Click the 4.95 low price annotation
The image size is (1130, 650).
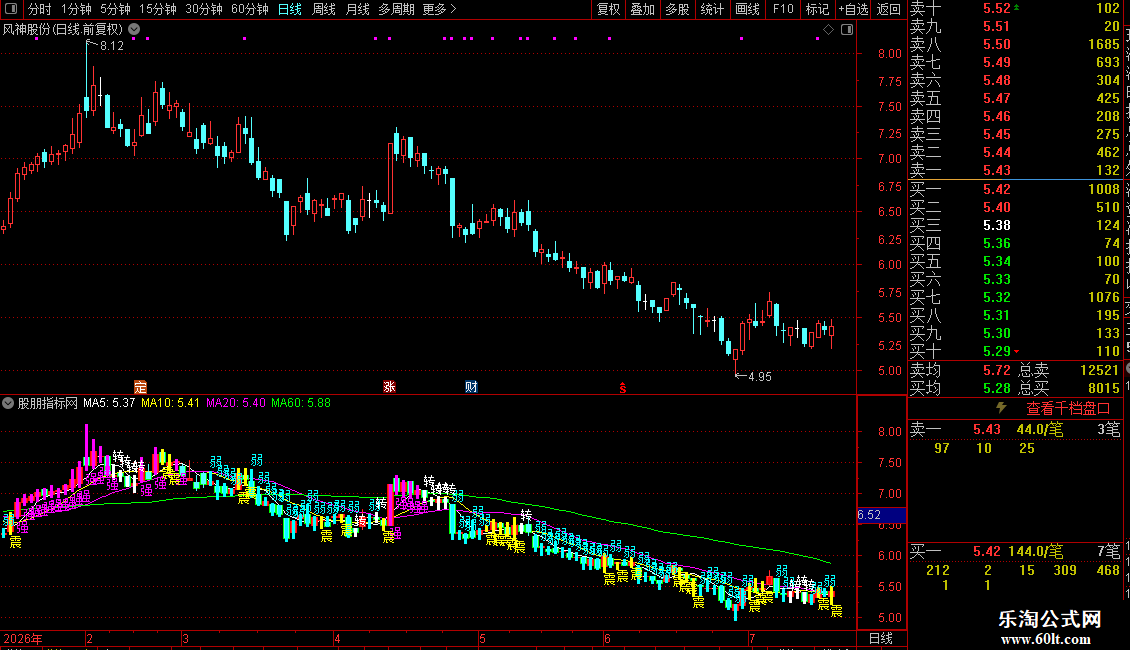(760, 376)
